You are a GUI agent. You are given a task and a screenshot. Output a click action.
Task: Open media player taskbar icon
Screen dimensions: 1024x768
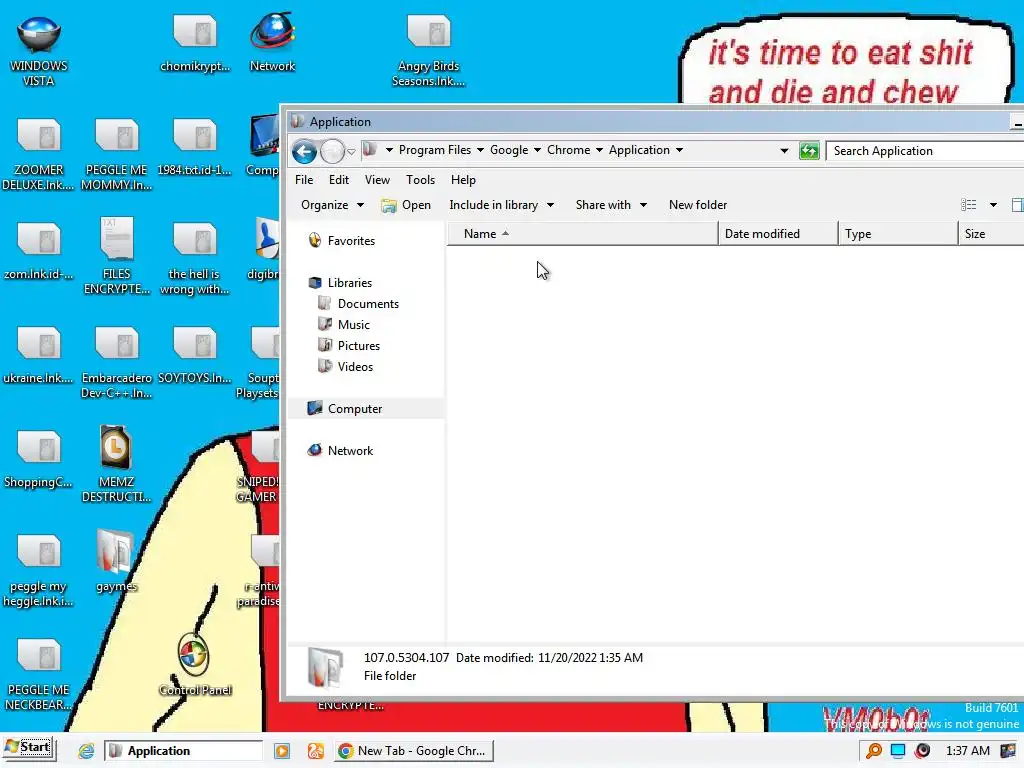(x=282, y=751)
